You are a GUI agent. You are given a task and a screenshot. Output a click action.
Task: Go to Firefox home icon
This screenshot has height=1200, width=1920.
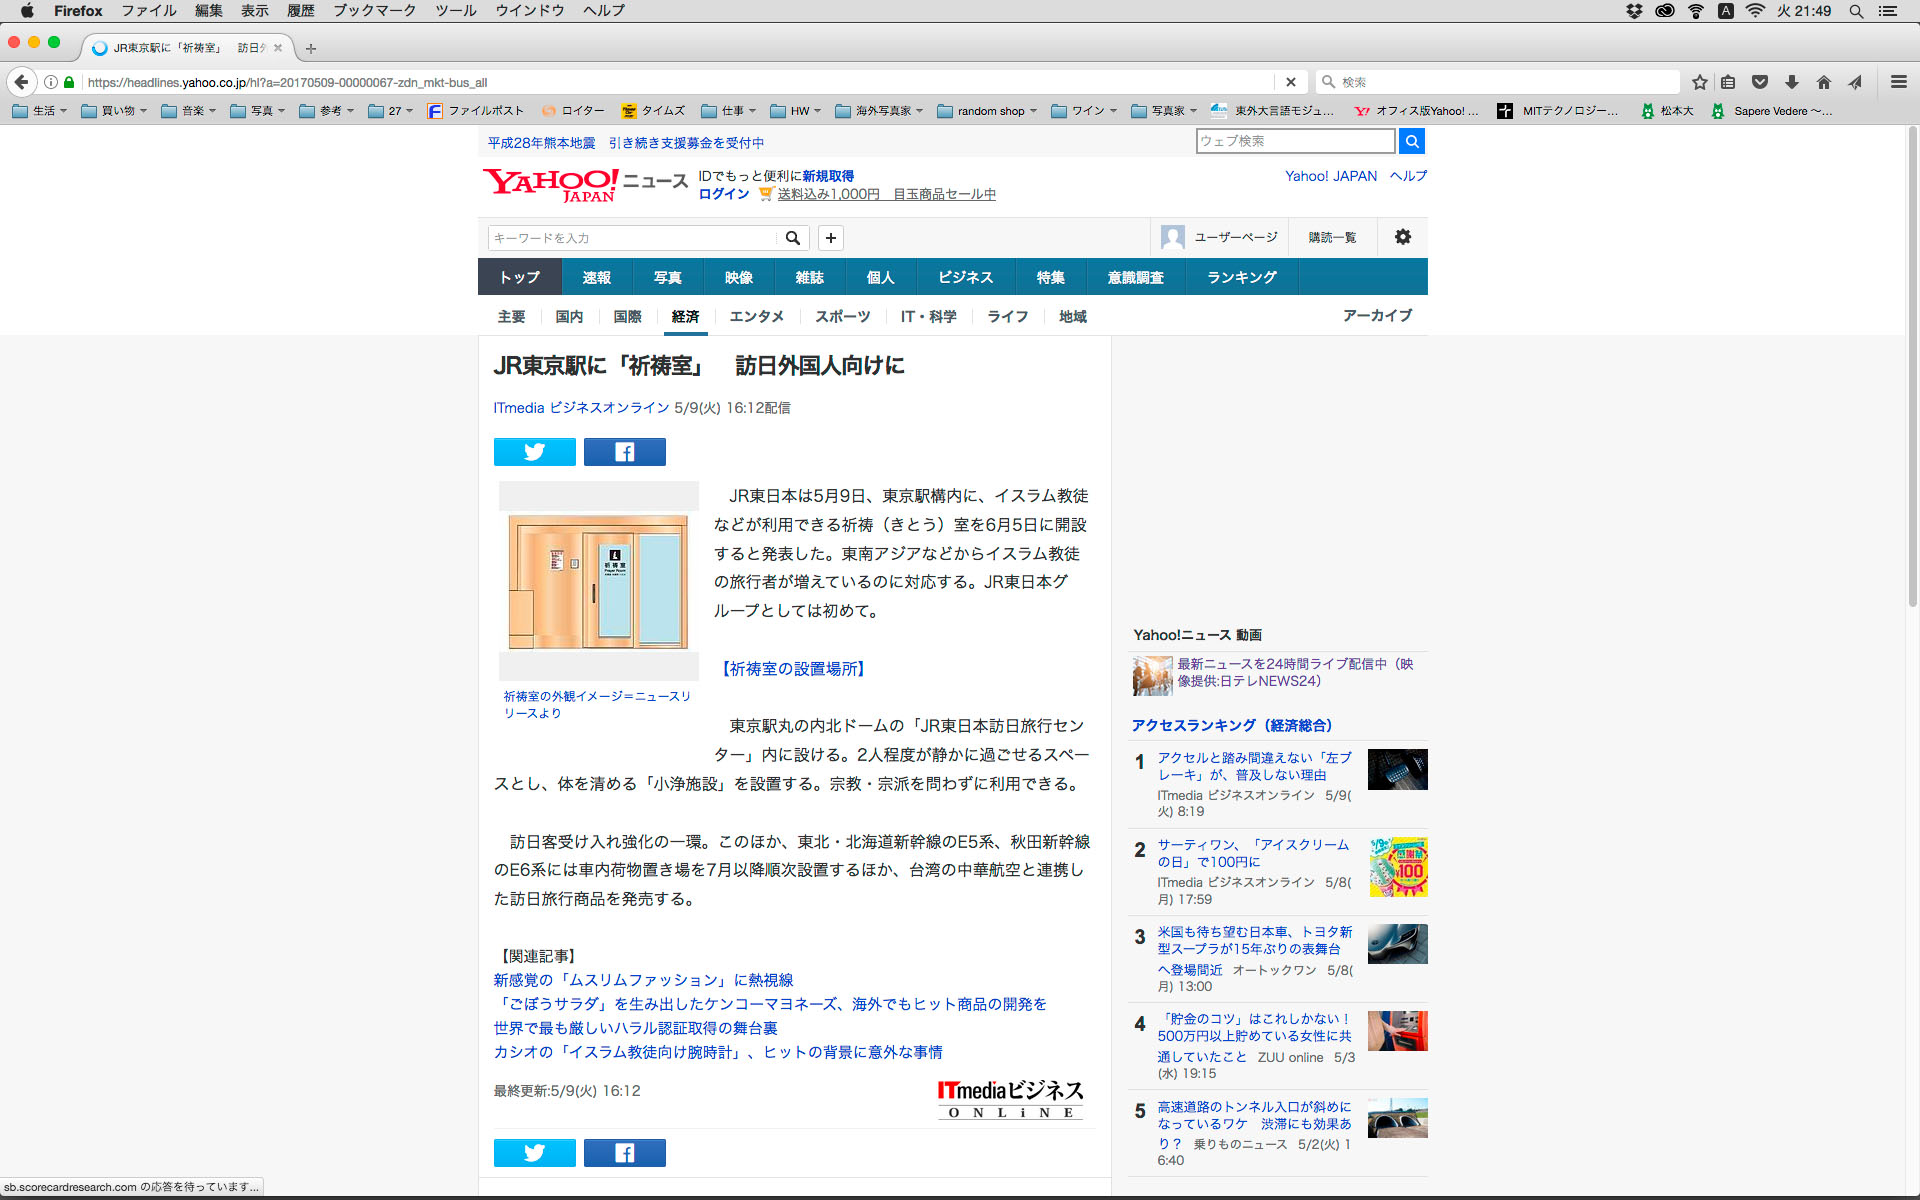click(1824, 82)
